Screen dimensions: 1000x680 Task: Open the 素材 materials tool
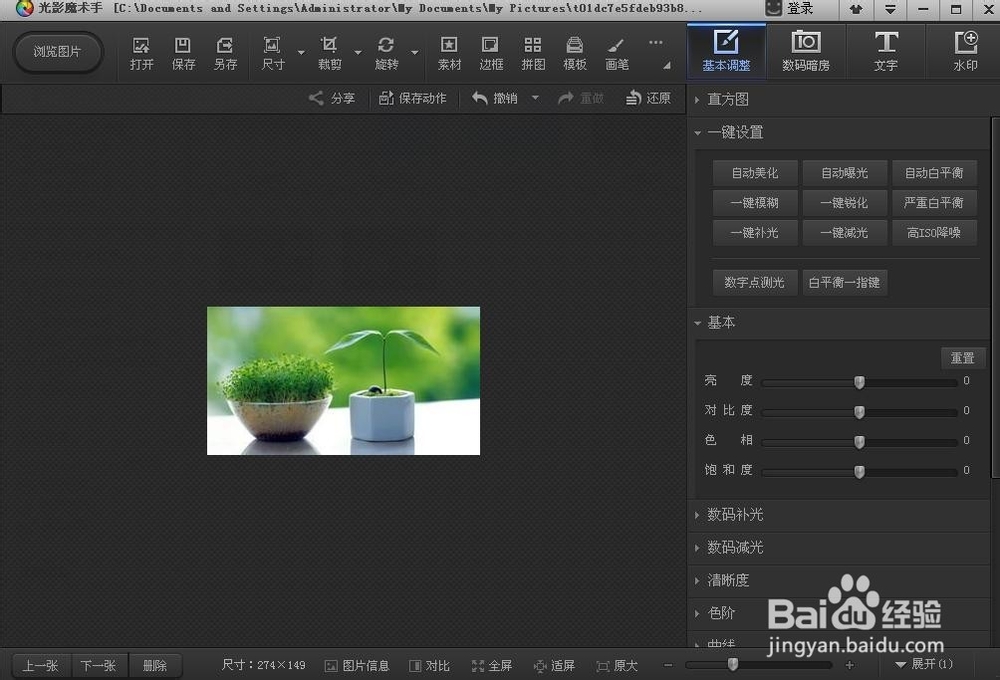449,54
